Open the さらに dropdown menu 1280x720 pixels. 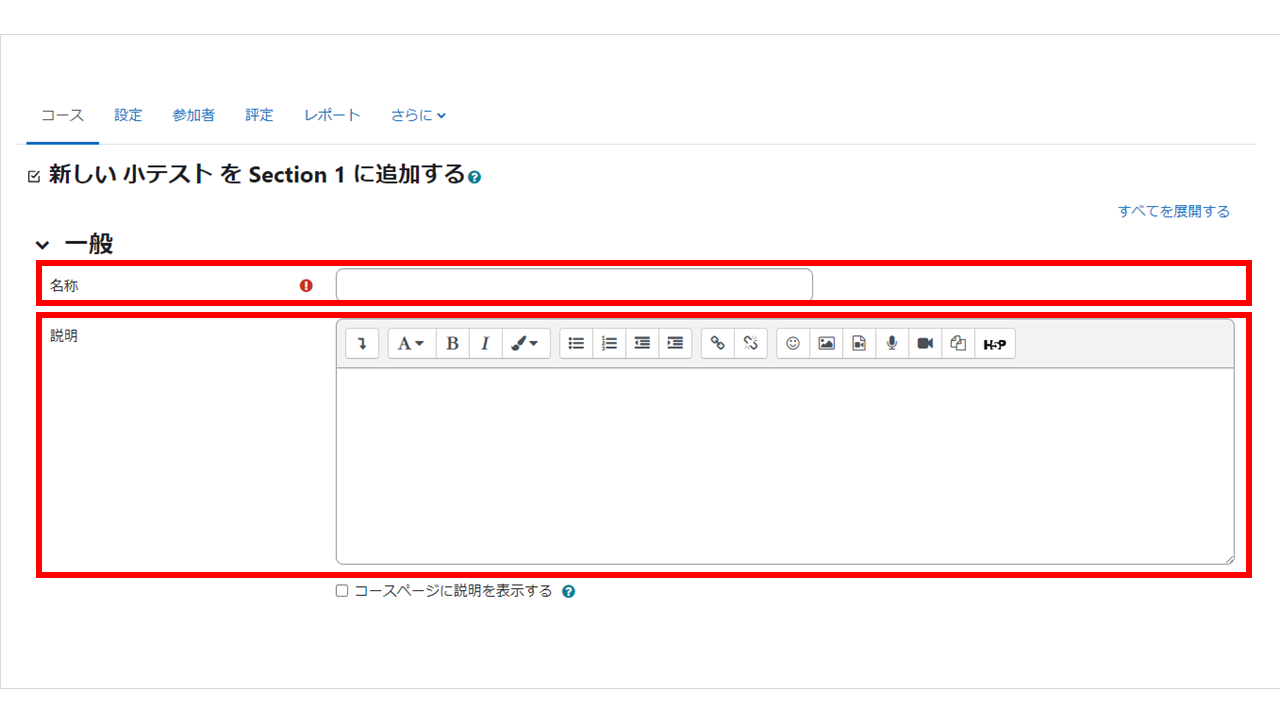(418, 115)
